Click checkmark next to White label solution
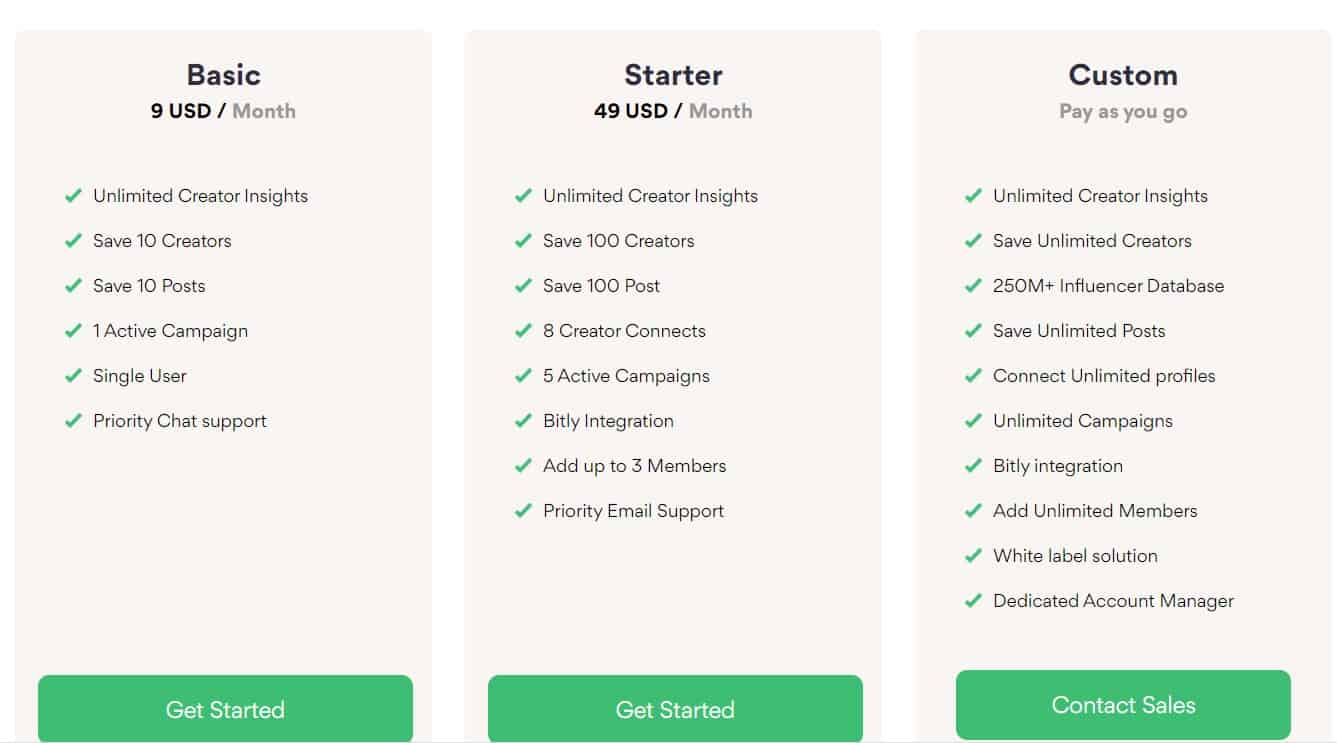The image size is (1337, 743). point(973,556)
